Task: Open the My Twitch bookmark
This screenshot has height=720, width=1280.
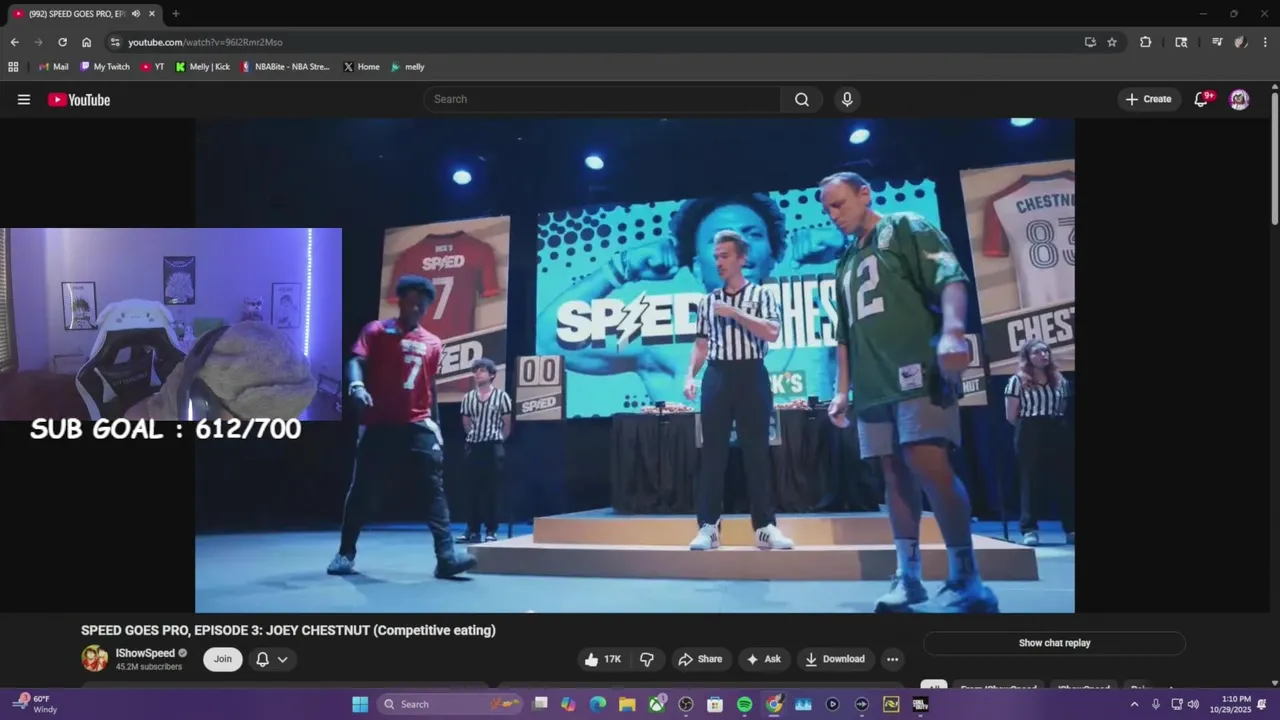Action: pyautogui.click(x=104, y=67)
